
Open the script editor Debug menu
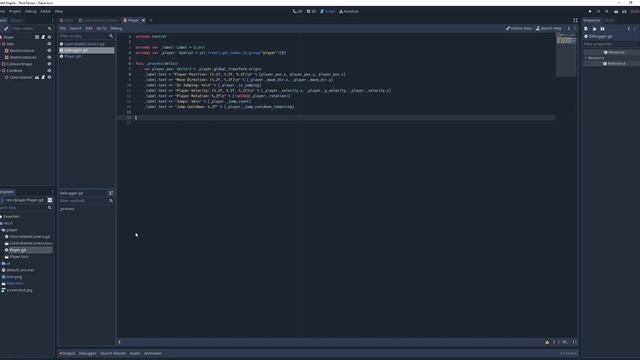pyautogui.click(x=116, y=28)
